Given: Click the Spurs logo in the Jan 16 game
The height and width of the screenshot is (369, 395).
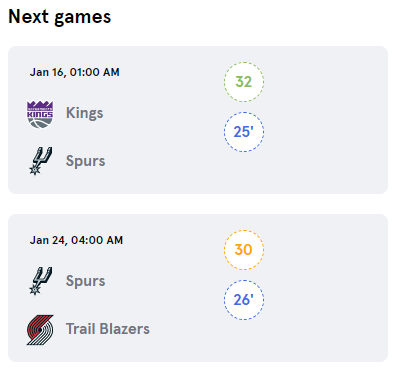Looking at the screenshot, I should tap(40, 161).
